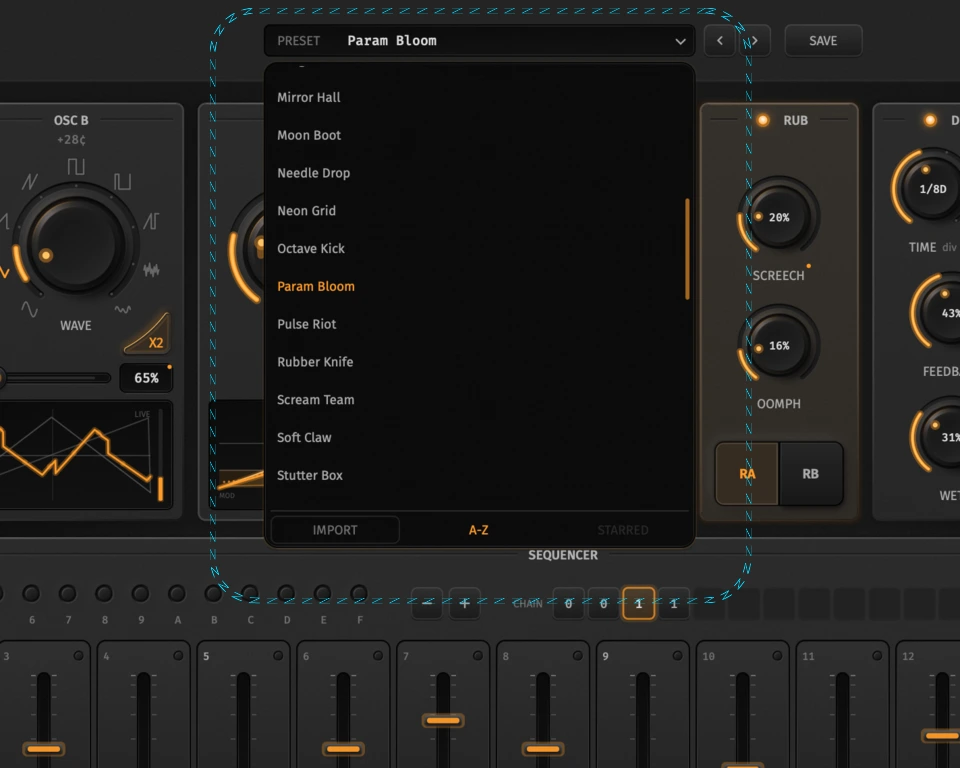Click the sequencer plus button
Image resolution: width=960 pixels, height=768 pixels.
465,603
